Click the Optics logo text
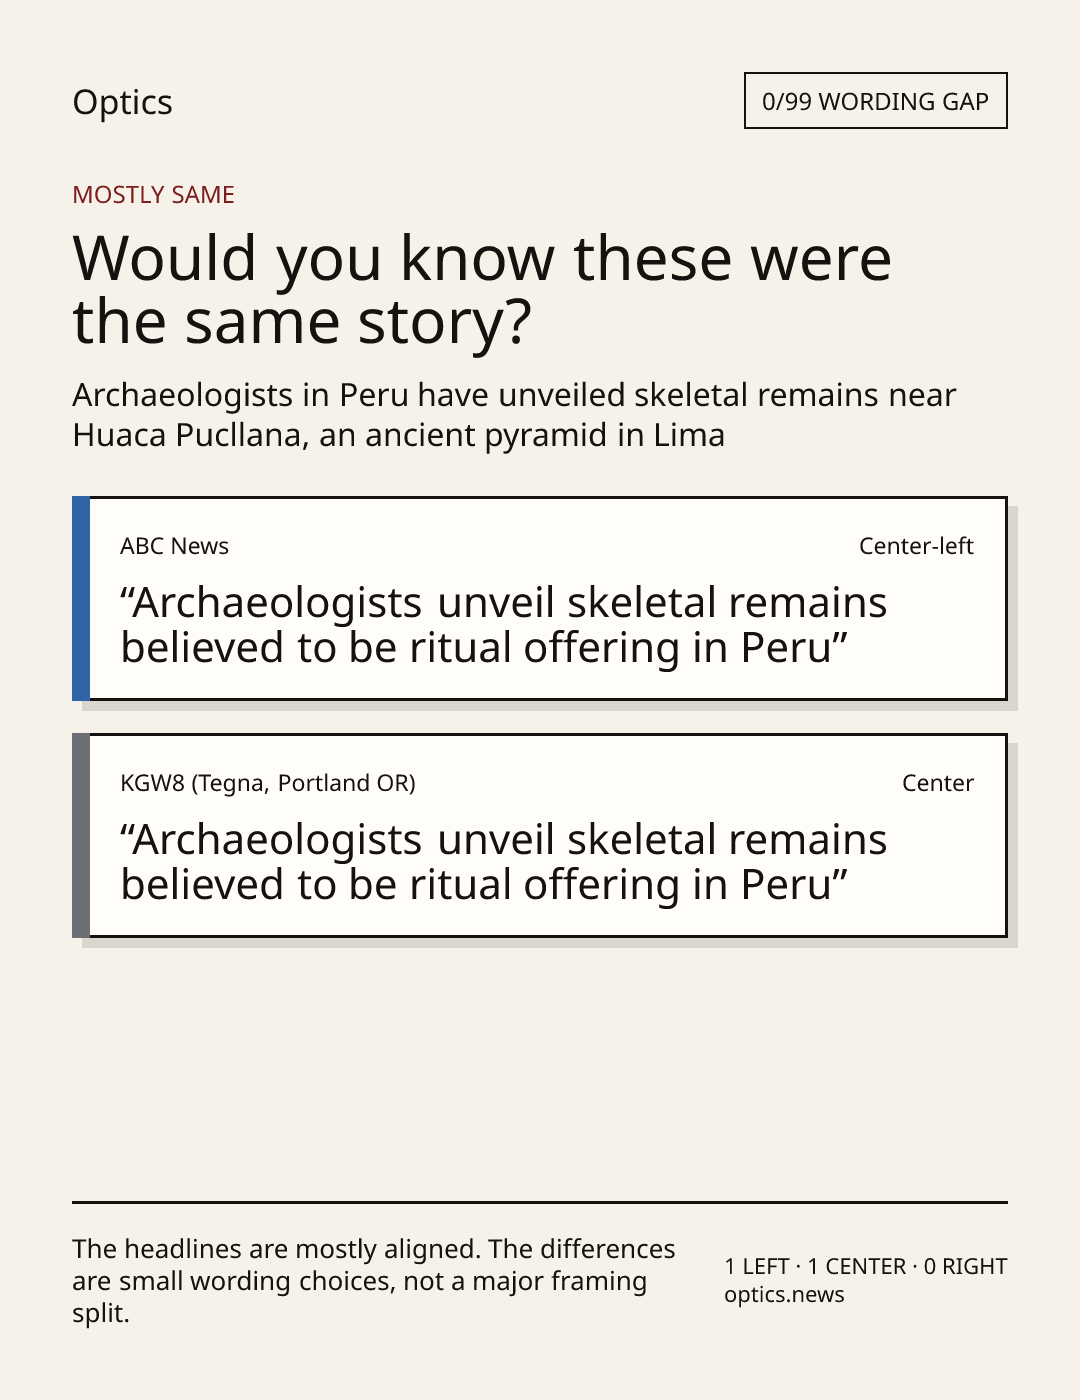1080x1400 pixels. click(x=122, y=102)
